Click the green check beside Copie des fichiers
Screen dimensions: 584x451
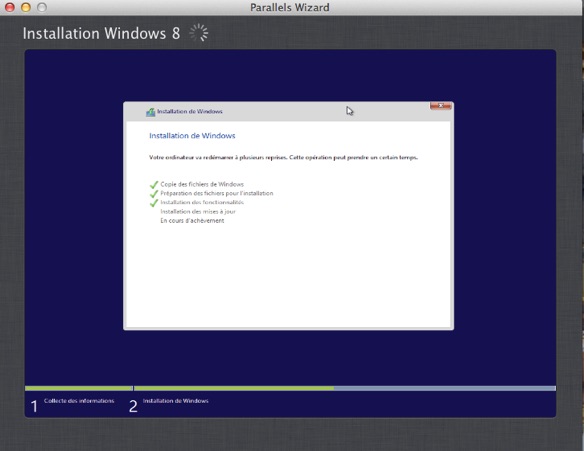pos(154,184)
